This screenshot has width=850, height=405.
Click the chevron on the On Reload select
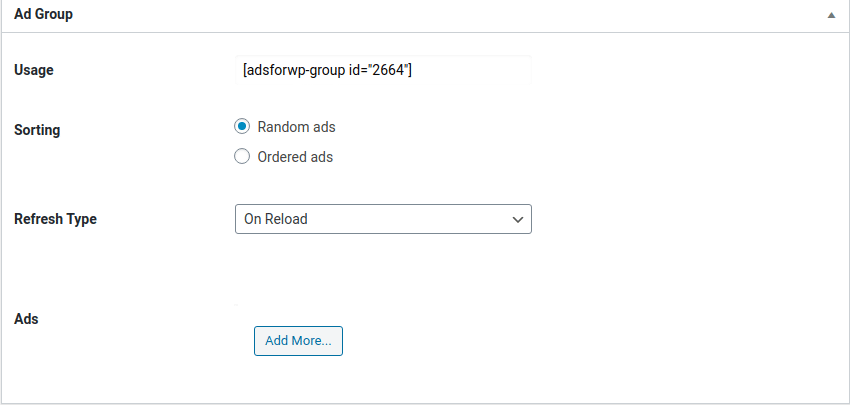(x=518, y=220)
